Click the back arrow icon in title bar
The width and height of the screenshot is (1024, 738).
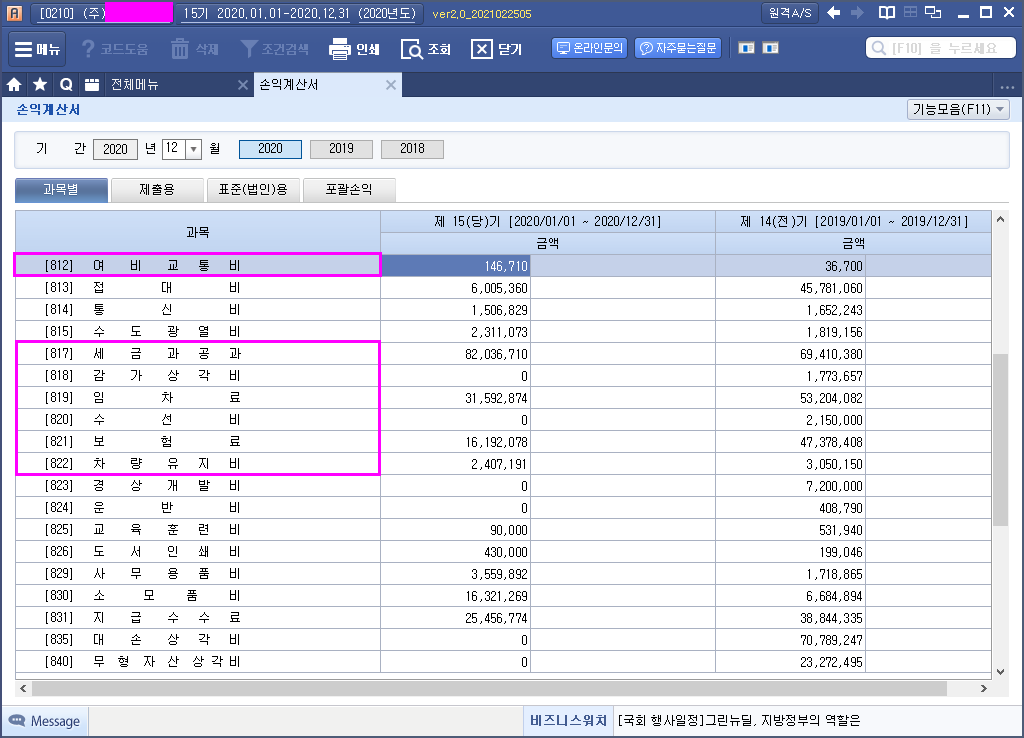point(833,12)
